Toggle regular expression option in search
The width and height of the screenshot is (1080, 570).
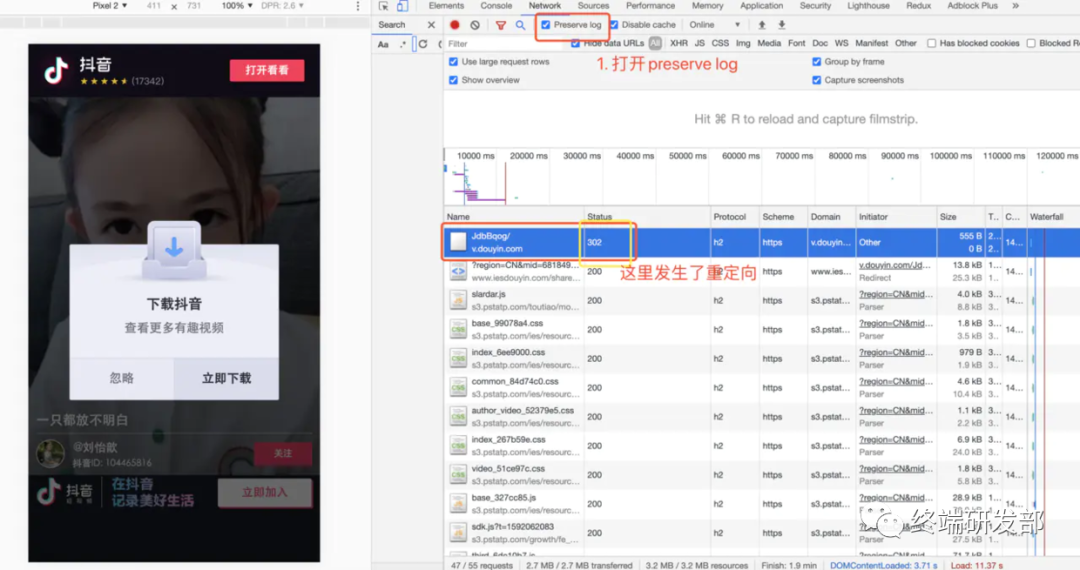(403, 44)
